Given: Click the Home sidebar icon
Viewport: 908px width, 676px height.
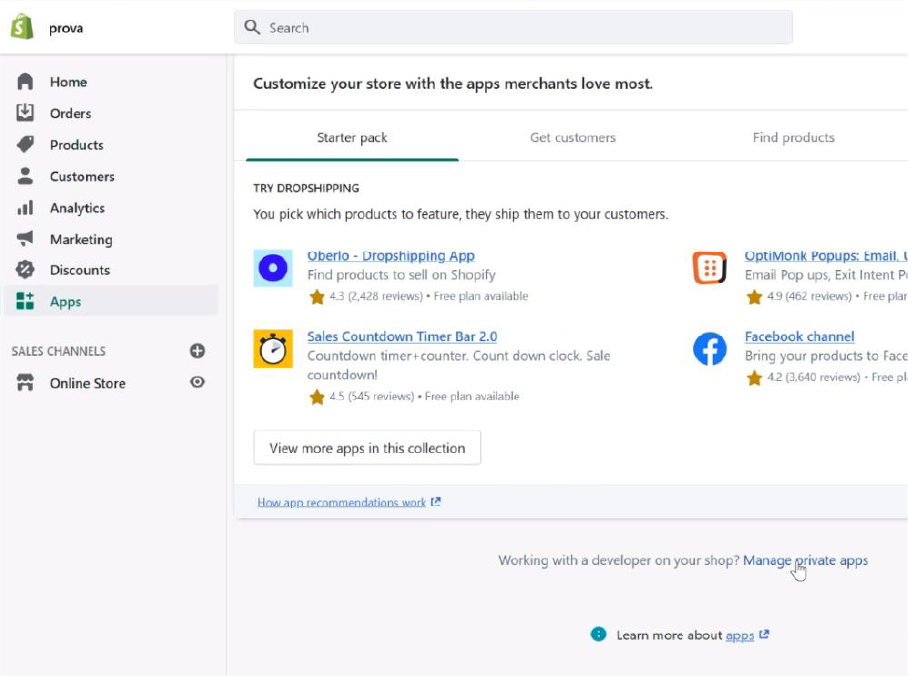Looking at the screenshot, I should click(25, 82).
